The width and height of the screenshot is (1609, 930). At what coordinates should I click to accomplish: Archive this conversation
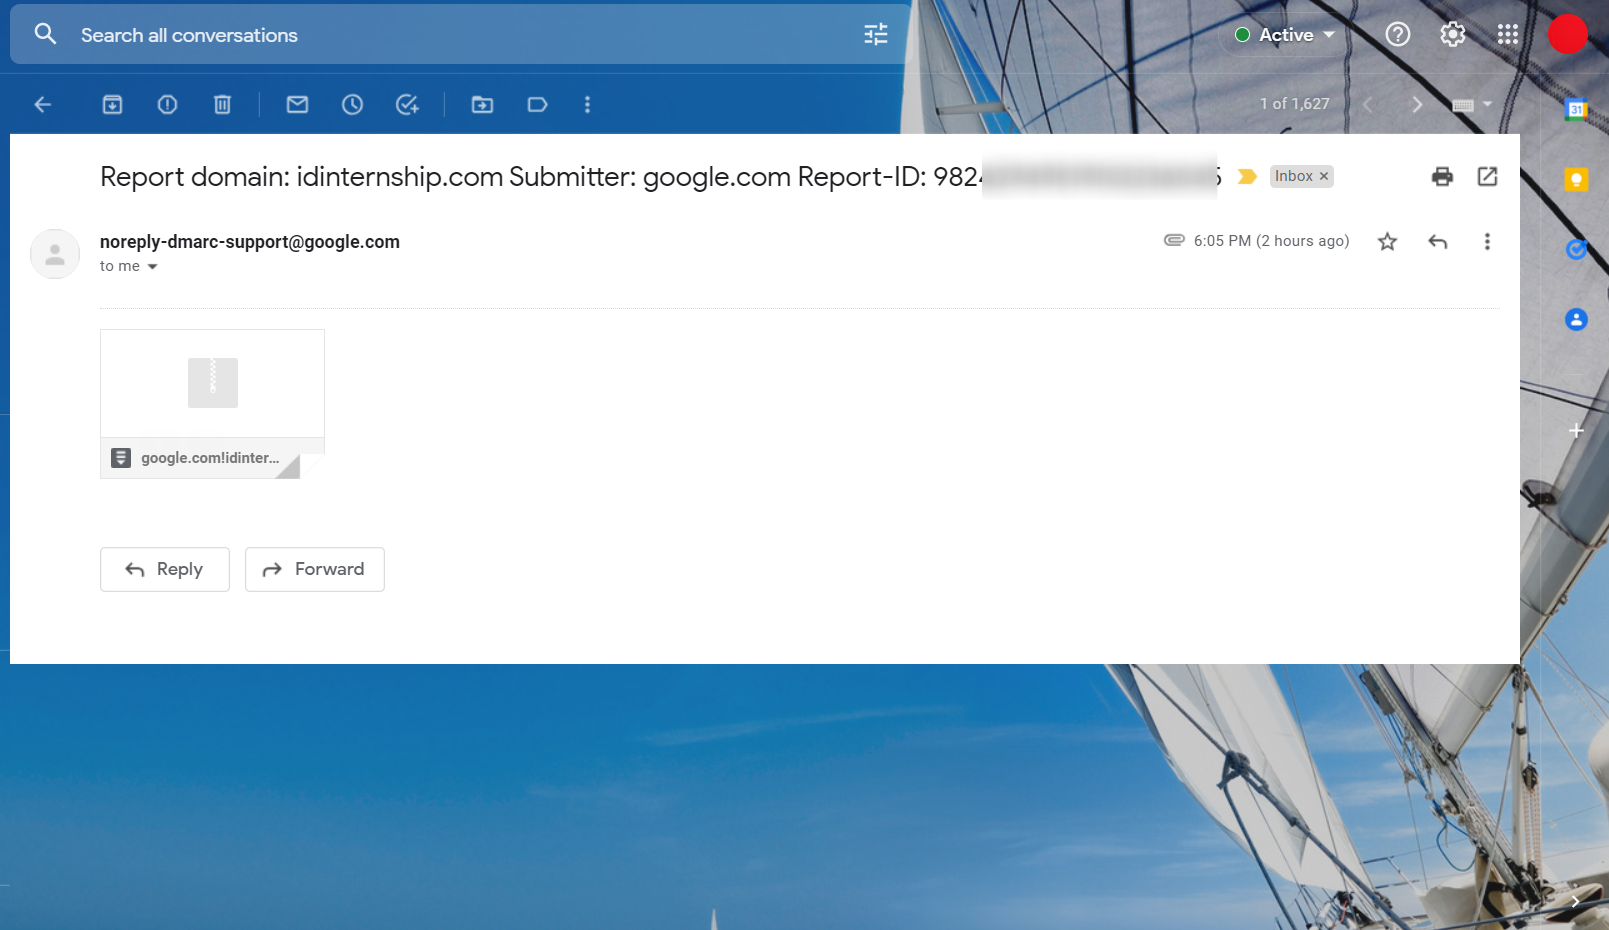click(113, 104)
